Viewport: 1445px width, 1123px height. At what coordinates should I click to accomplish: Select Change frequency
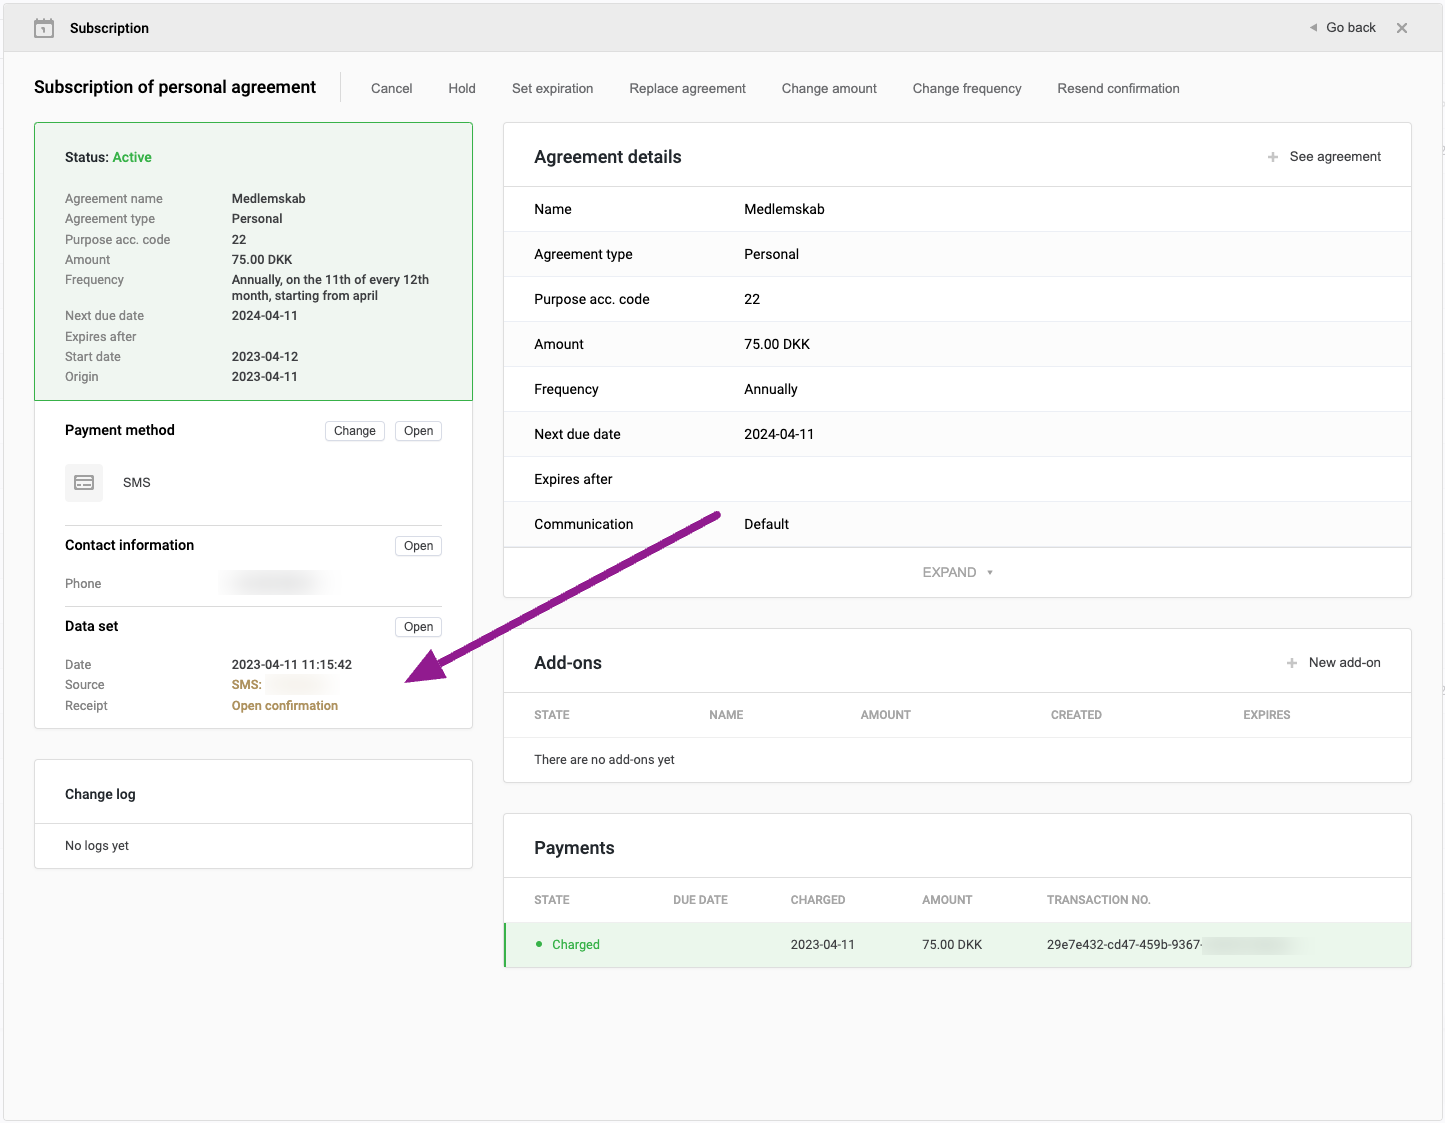pos(967,88)
